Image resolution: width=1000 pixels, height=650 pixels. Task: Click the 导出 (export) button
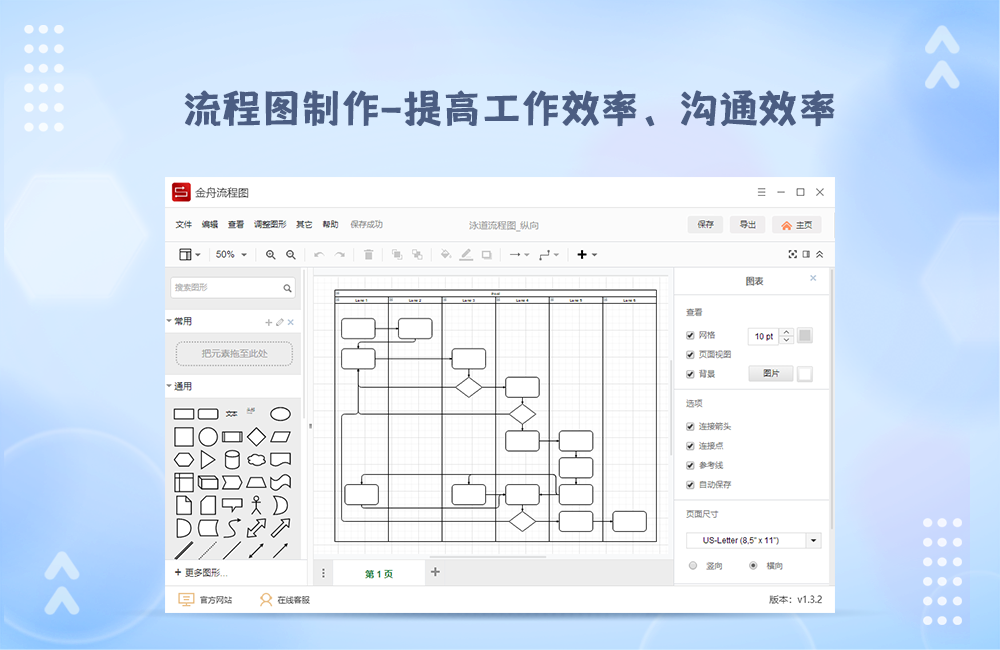[747, 224]
